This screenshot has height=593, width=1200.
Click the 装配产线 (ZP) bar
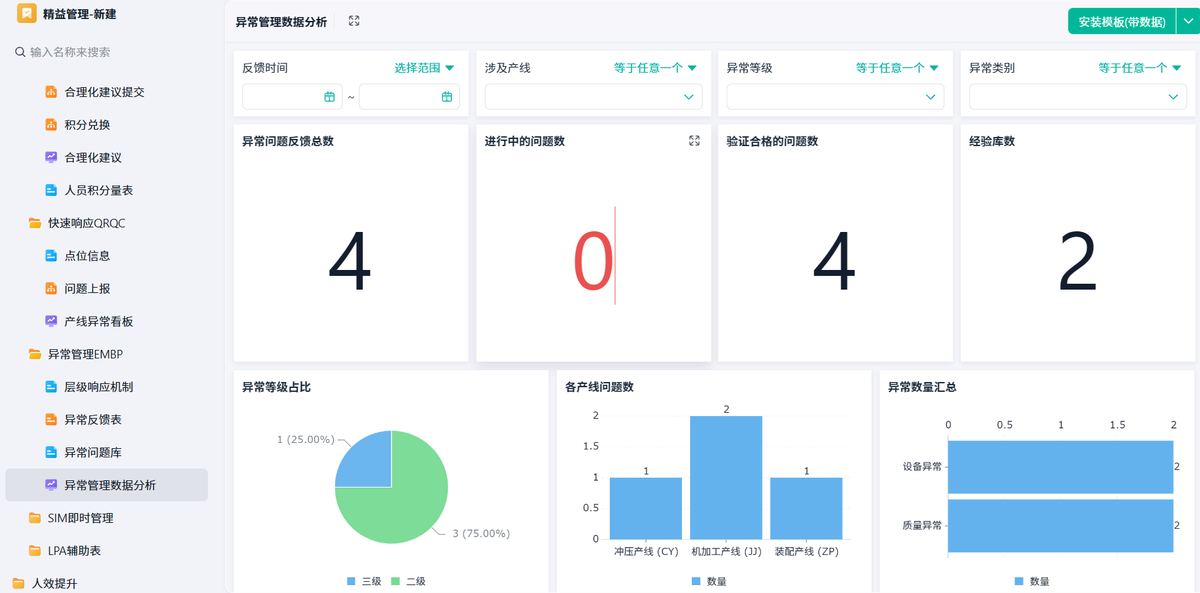tap(806, 508)
